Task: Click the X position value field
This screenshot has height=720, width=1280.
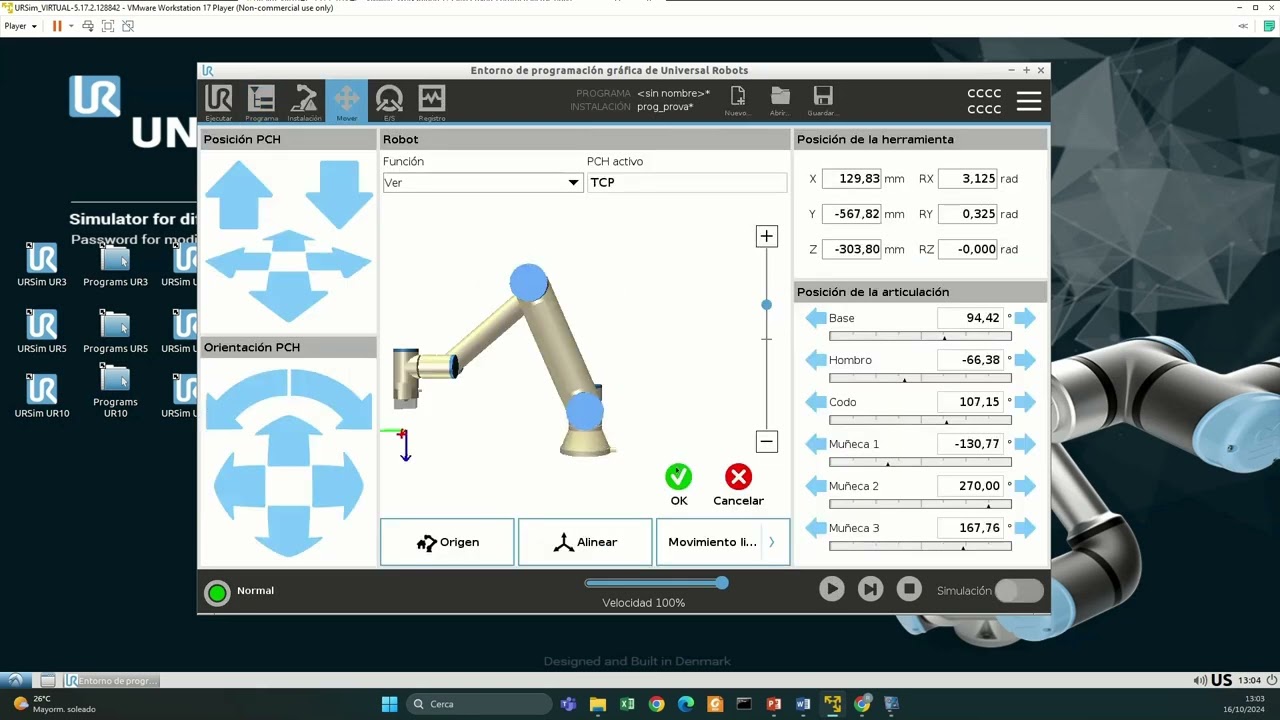Action: pyautogui.click(x=852, y=178)
